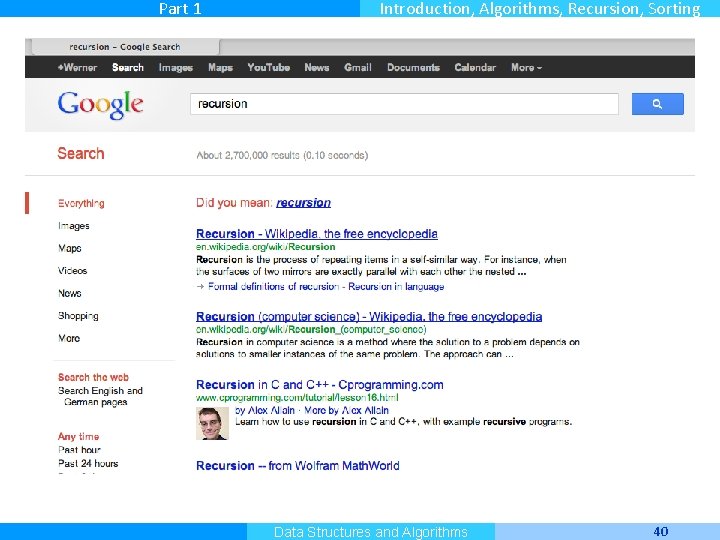Limit results to Past hour

coord(79,450)
